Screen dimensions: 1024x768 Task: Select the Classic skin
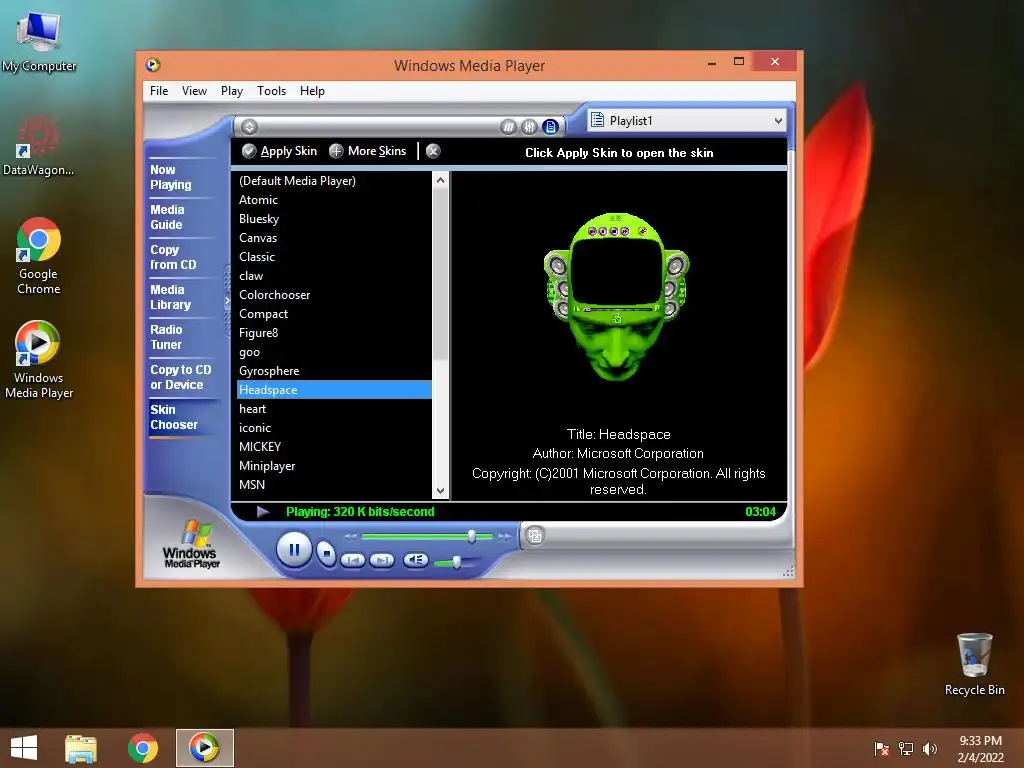pos(334,257)
